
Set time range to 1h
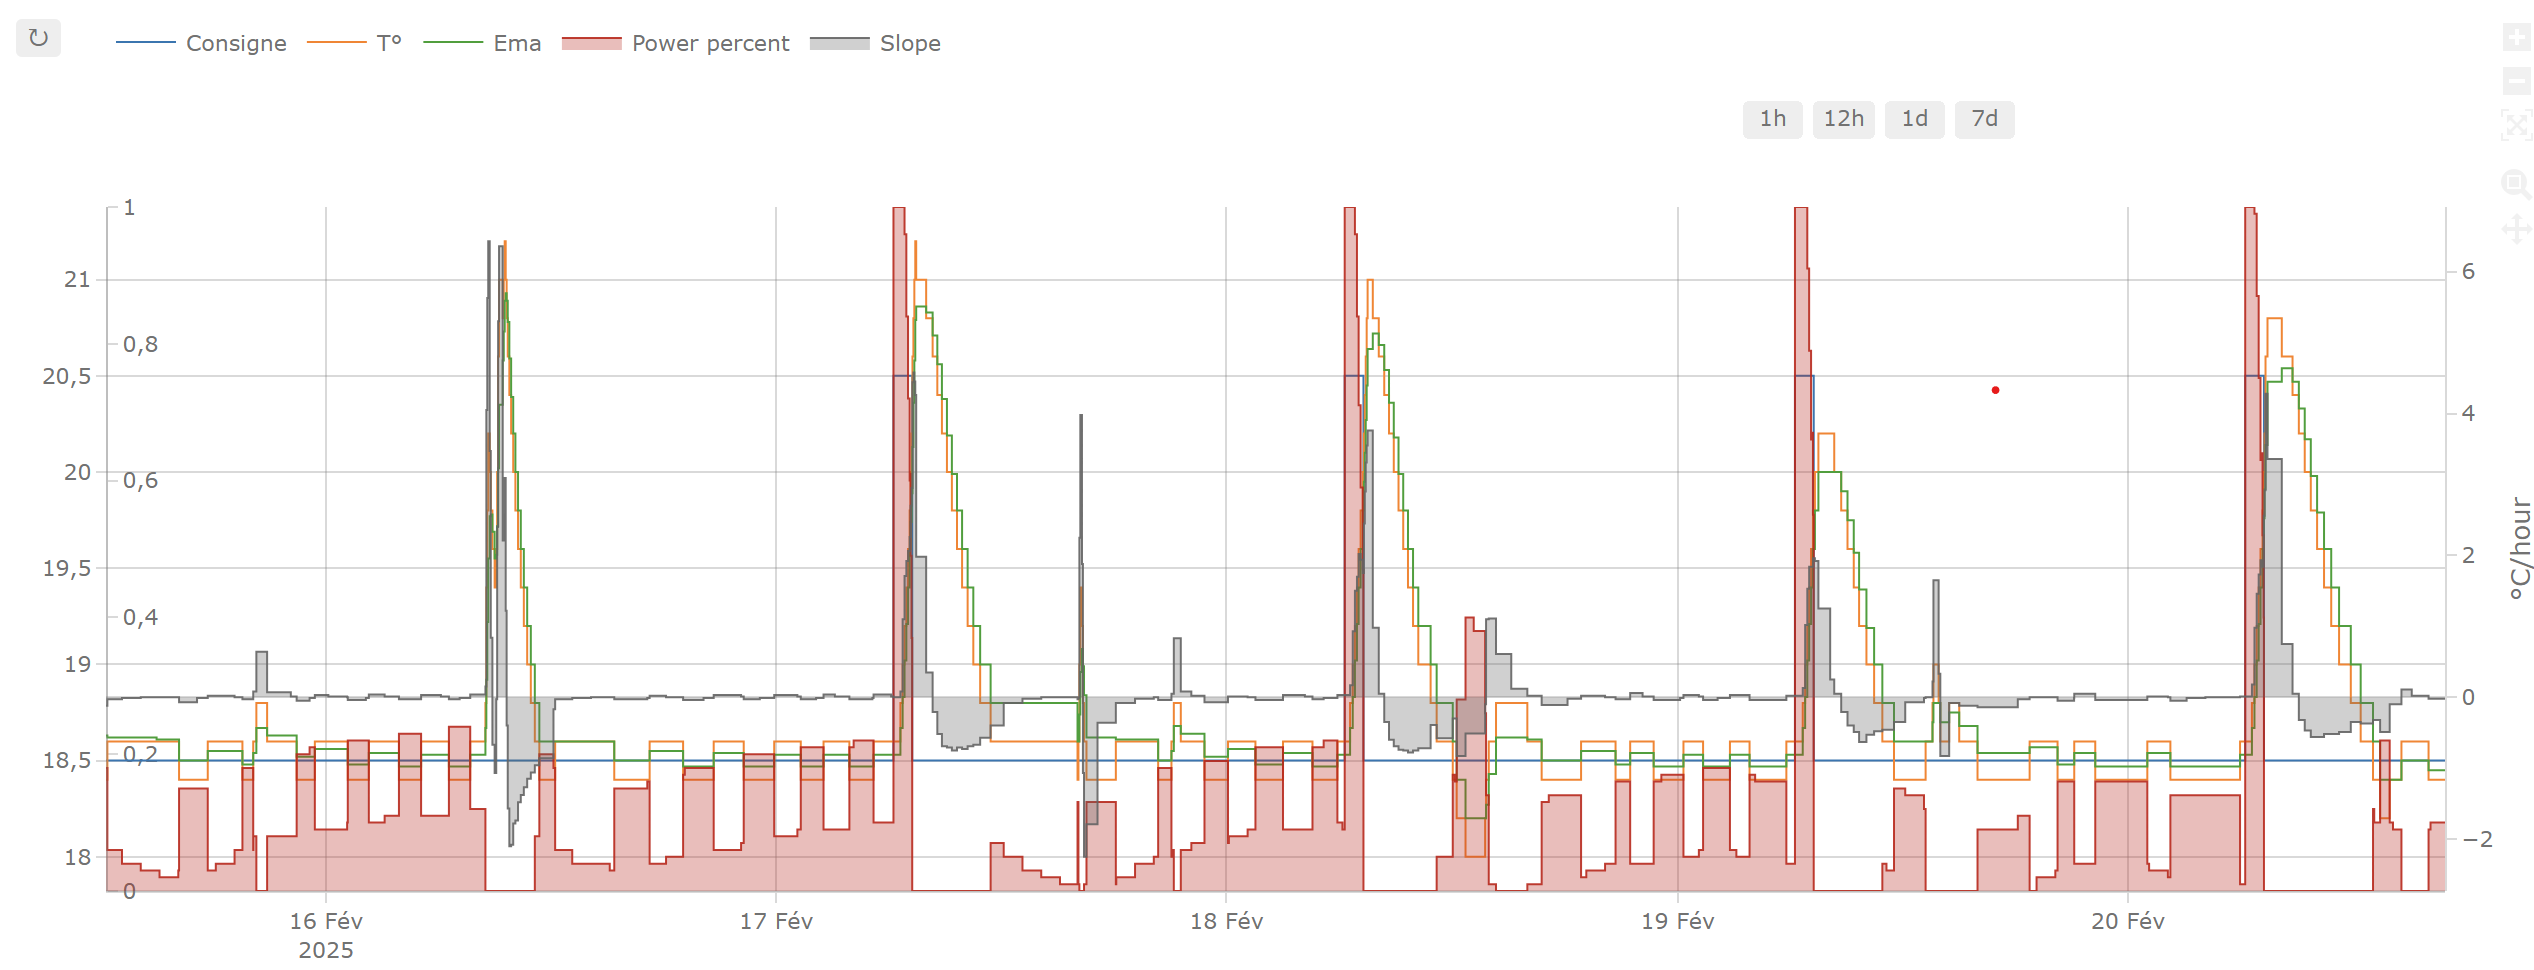1772,119
